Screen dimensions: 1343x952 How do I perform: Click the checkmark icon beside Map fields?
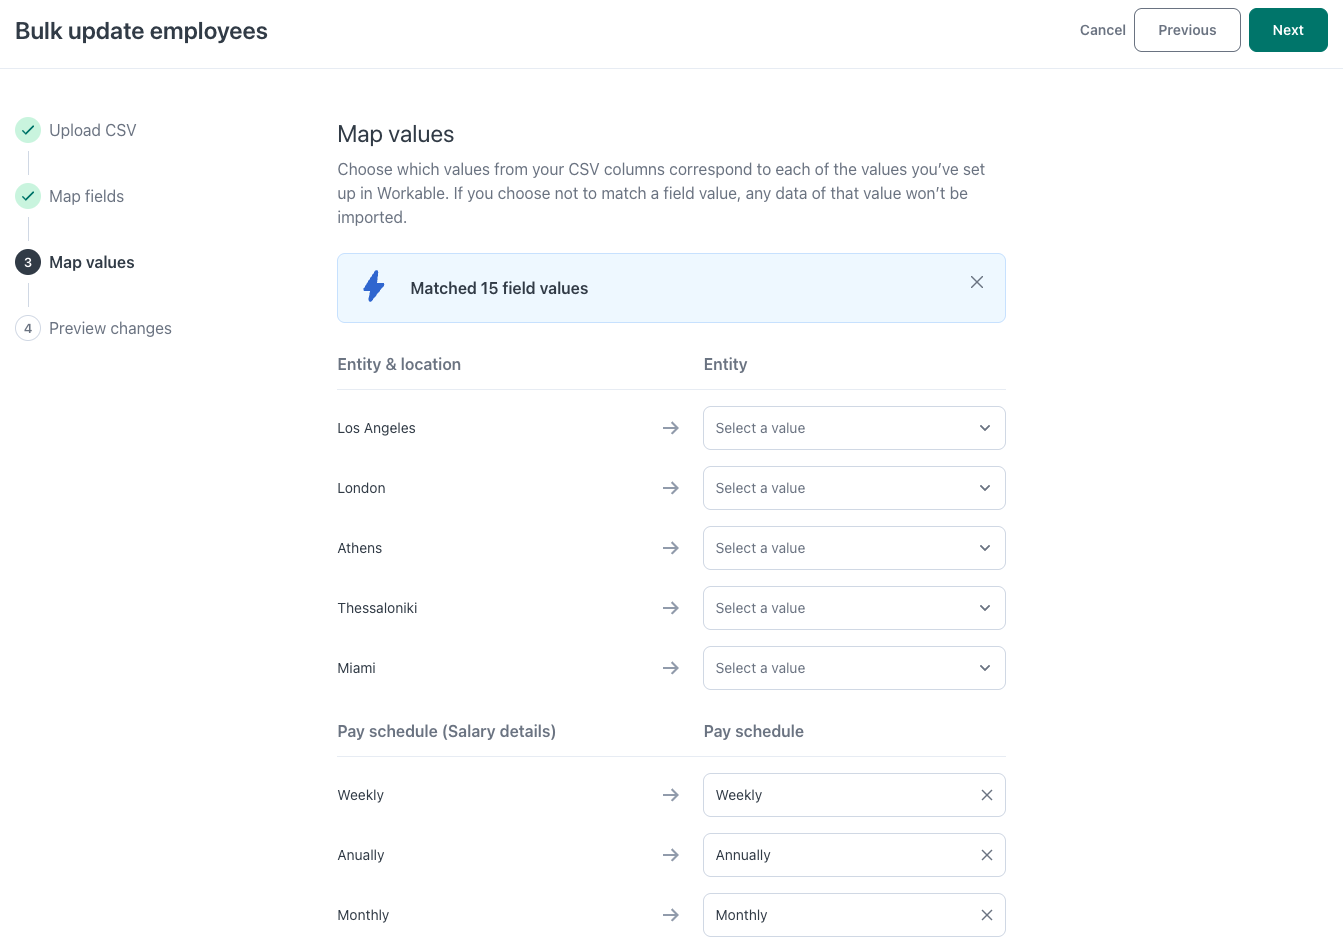[x=27, y=196]
